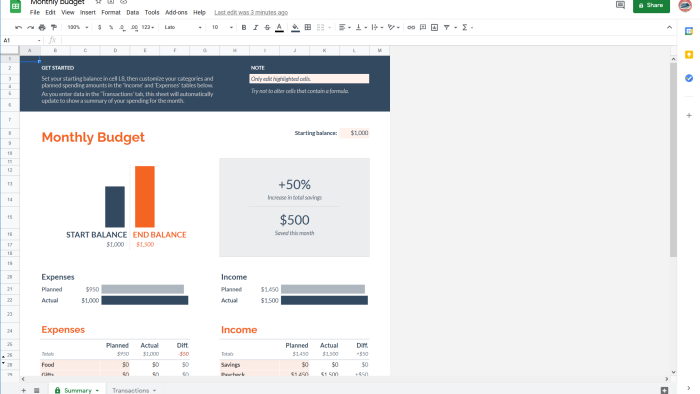The image size is (700, 394).
Task: Toggle strikethrough formatting
Action: (267, 28)
